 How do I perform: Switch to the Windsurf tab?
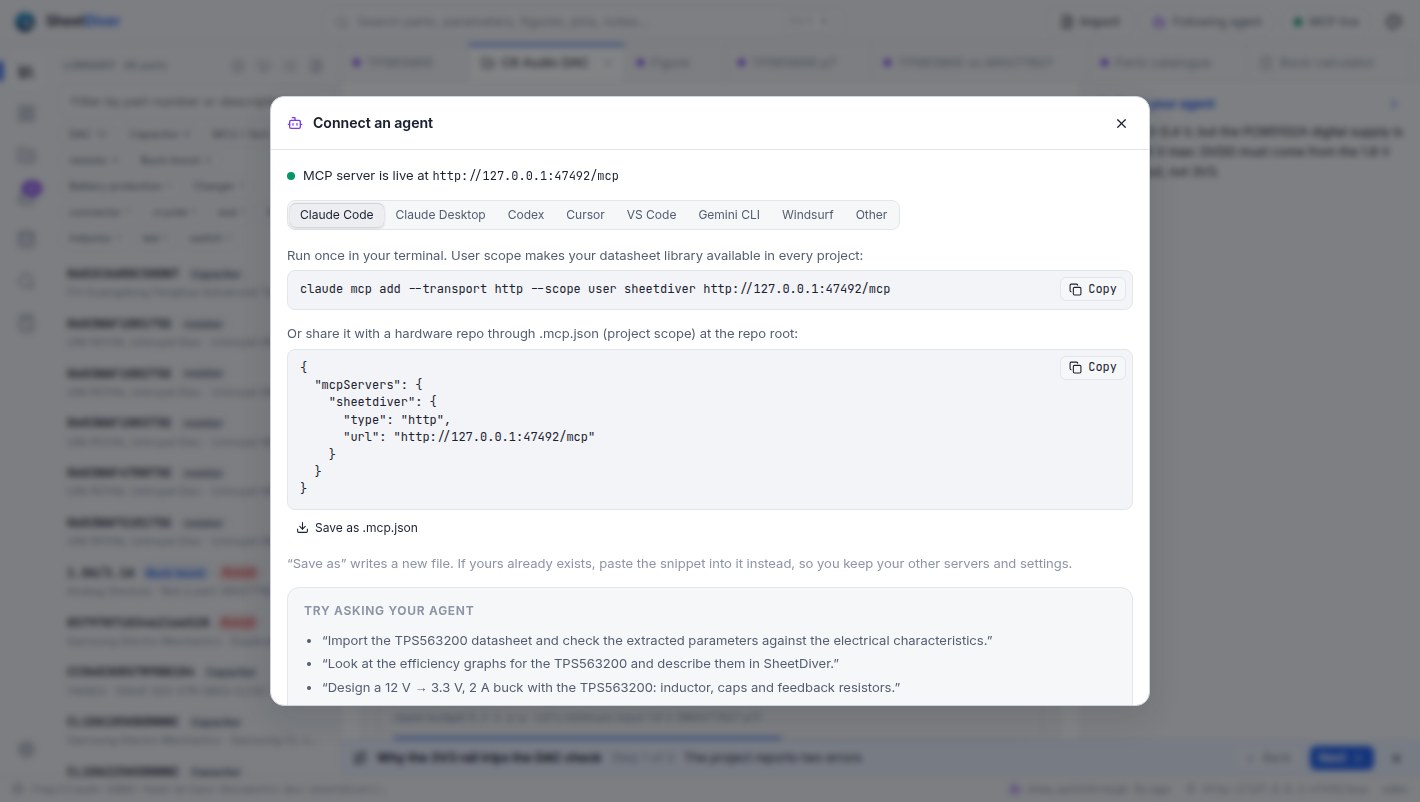808,215
